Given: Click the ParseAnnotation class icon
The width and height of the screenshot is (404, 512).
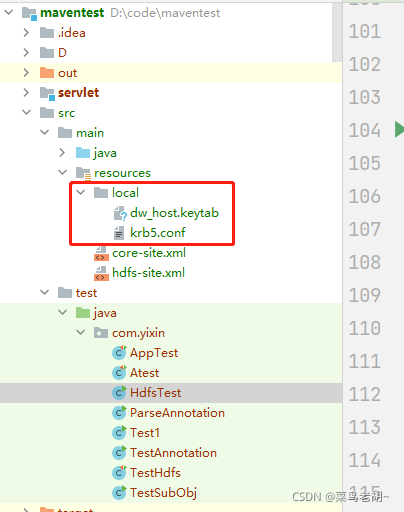Looking at the screenshot, I should coord(119,413).
